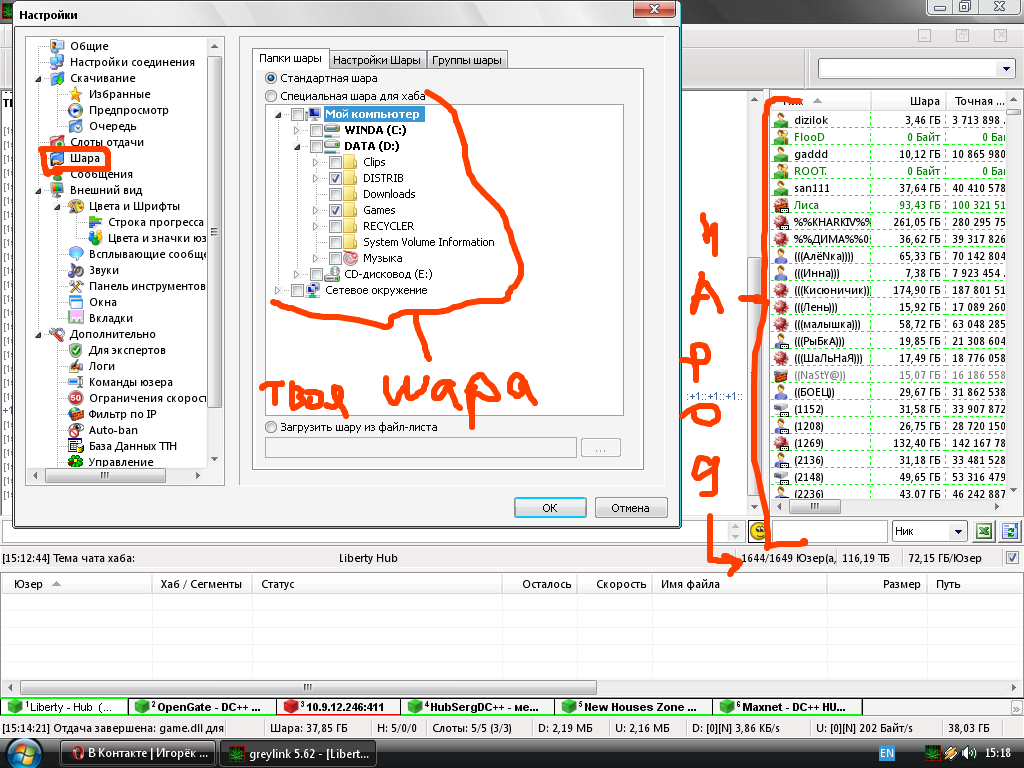Screen dimensions: 1024x768
Task: Click the Окна window icon
Action: [x=76, y=302]
